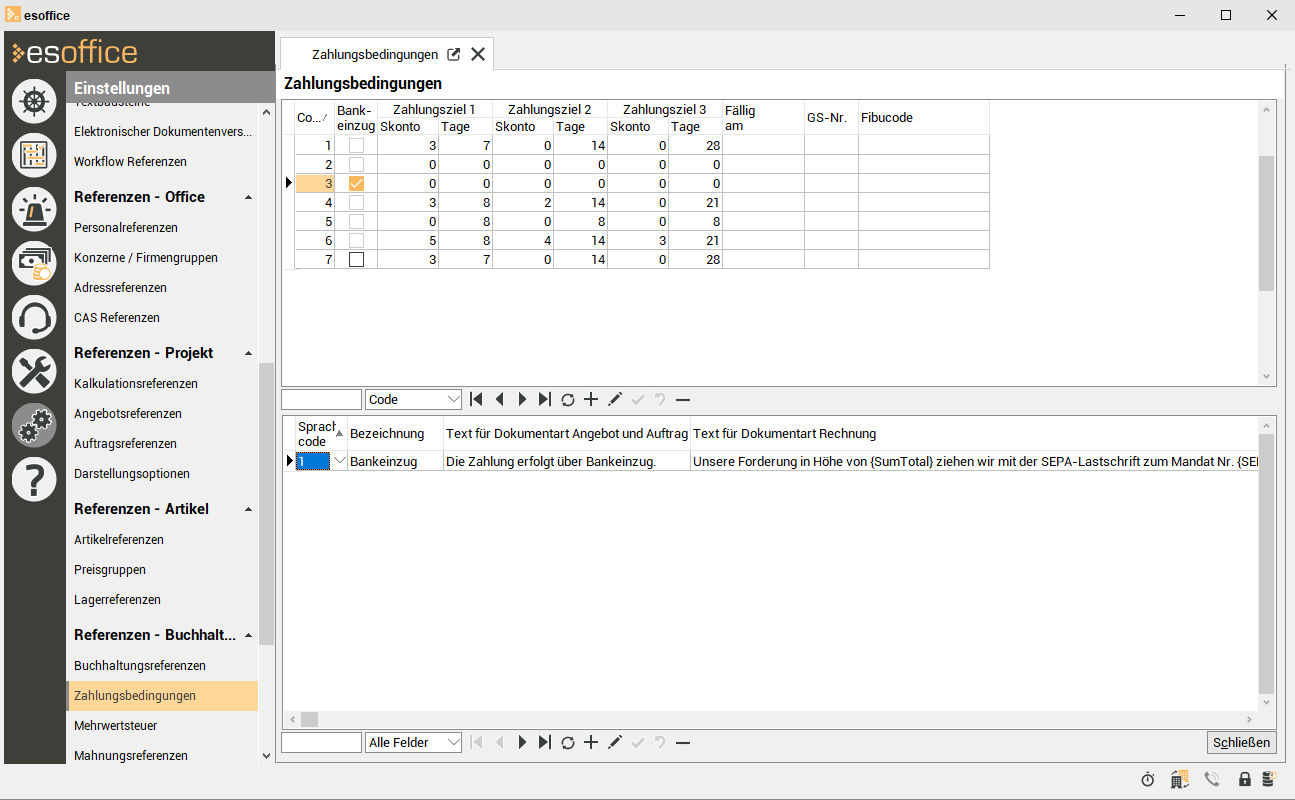Open Buchhaltungsreferenzen settings entry
This screenshot has height=800, width=1295.
click(x=140, y=665)
